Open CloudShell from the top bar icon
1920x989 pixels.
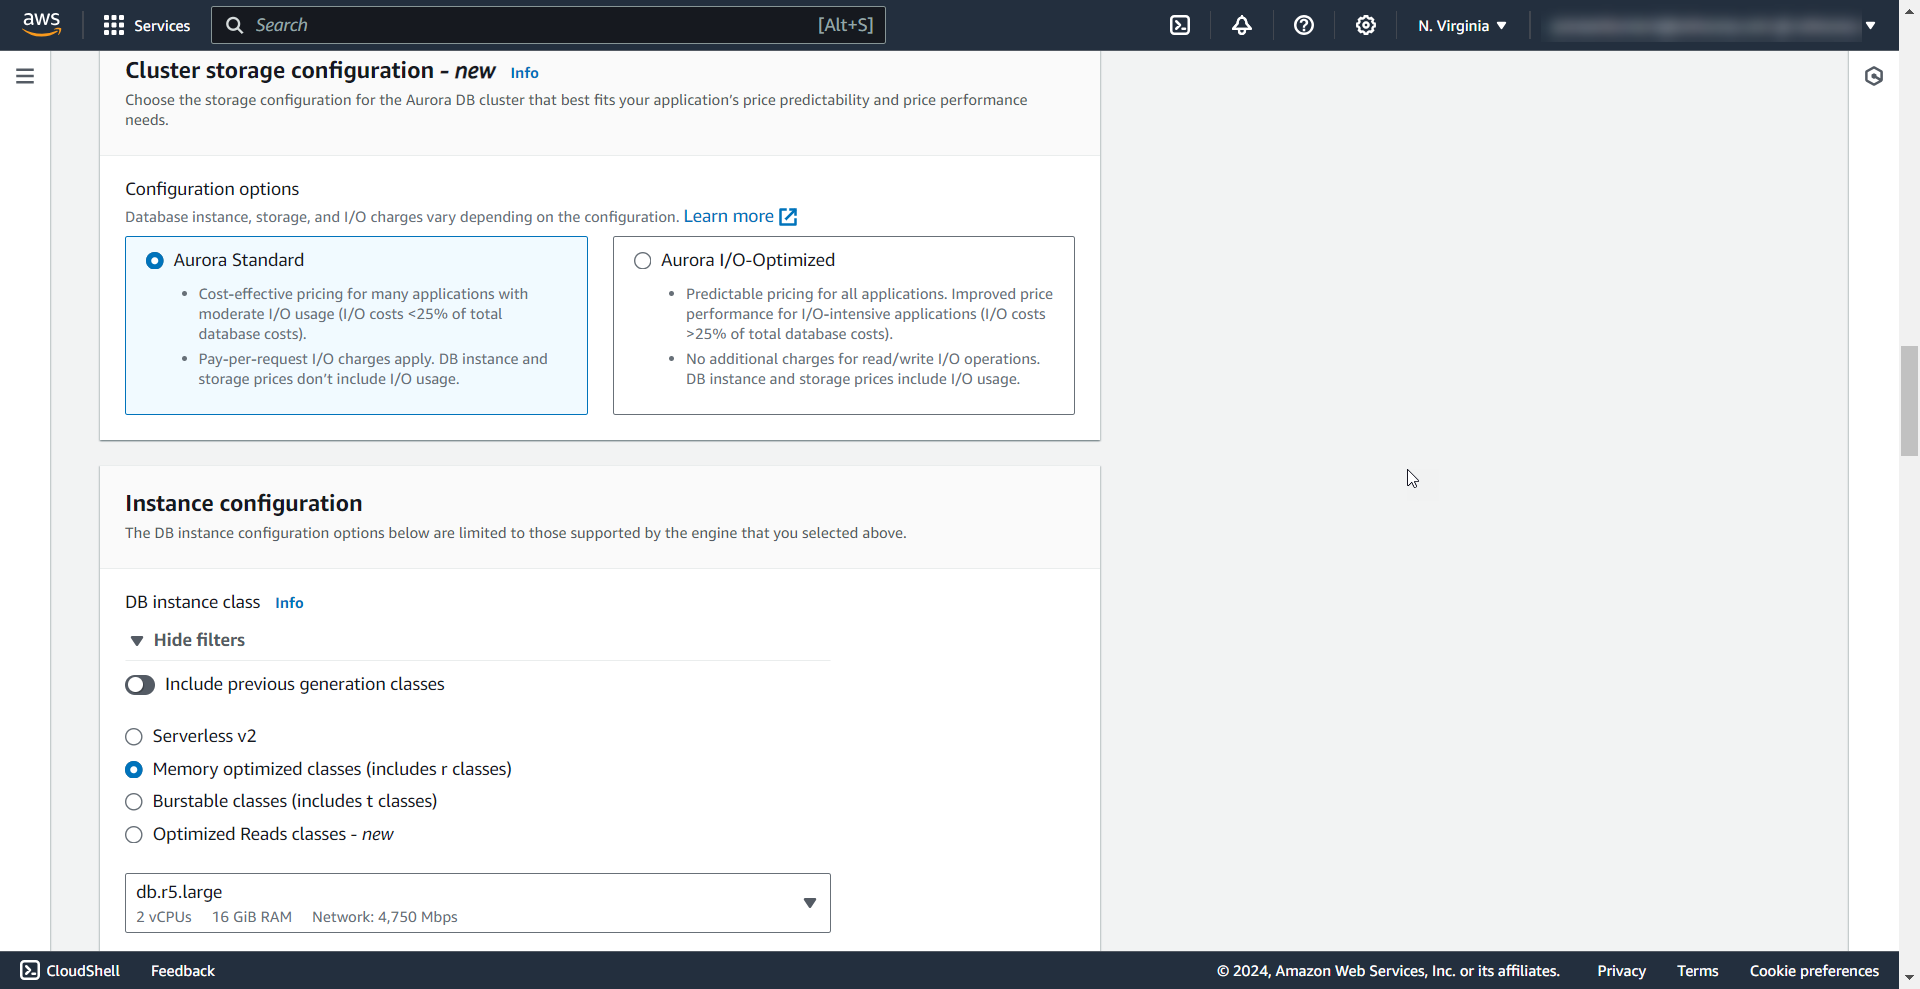(1180, 25)
